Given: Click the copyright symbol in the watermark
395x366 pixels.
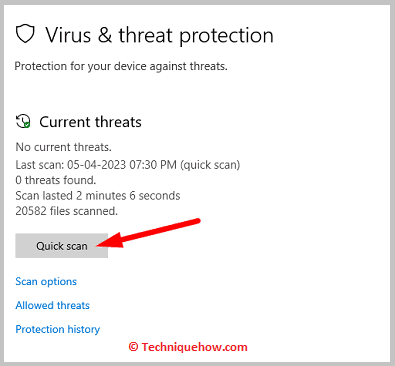Looking at the screenshot, I should [133, 347].
